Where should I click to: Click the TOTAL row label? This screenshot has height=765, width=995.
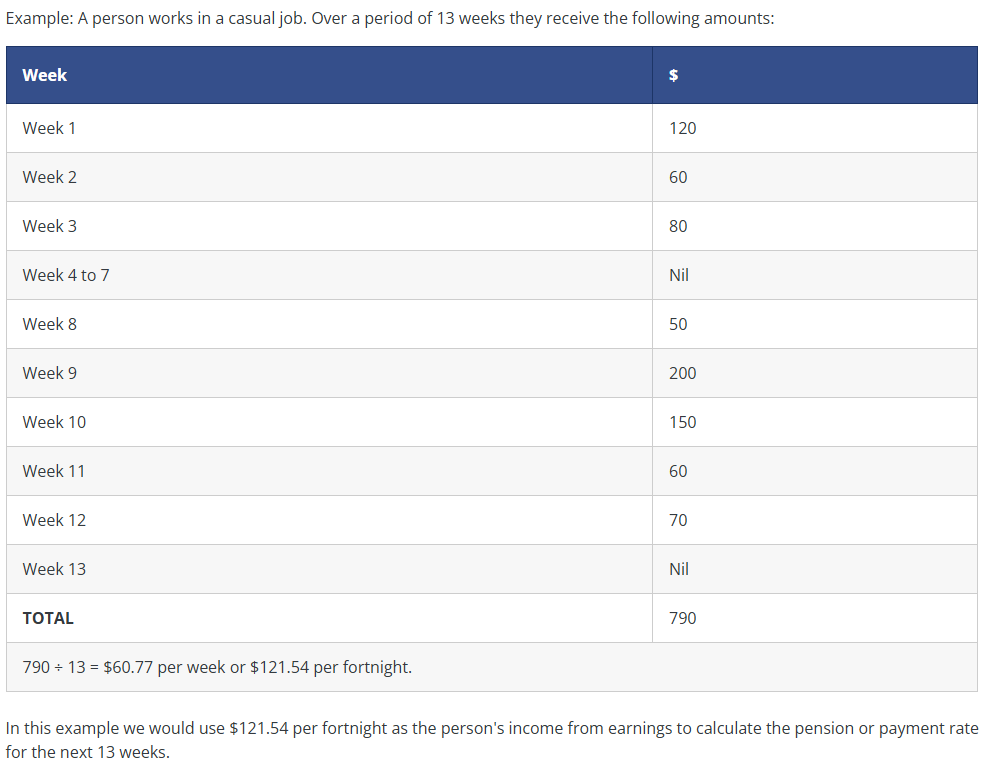pos(48,618)
